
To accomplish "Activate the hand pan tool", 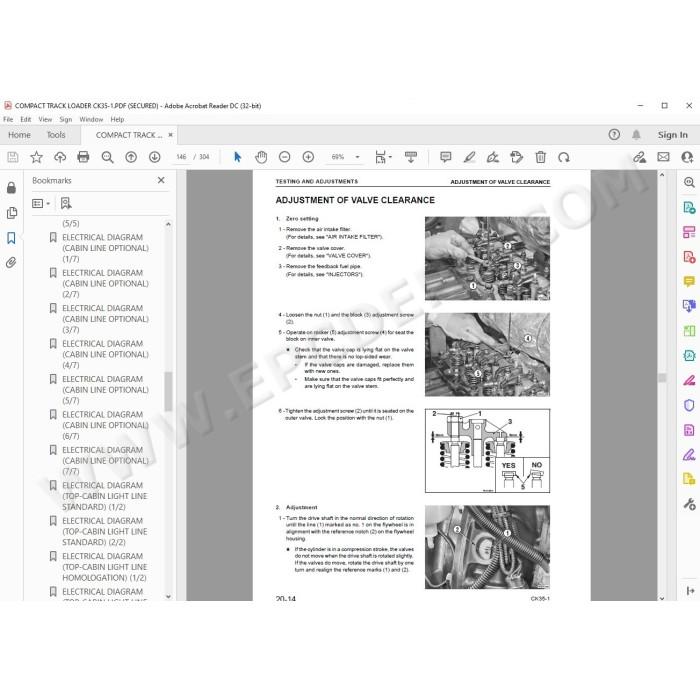I will tap(261, 157).
